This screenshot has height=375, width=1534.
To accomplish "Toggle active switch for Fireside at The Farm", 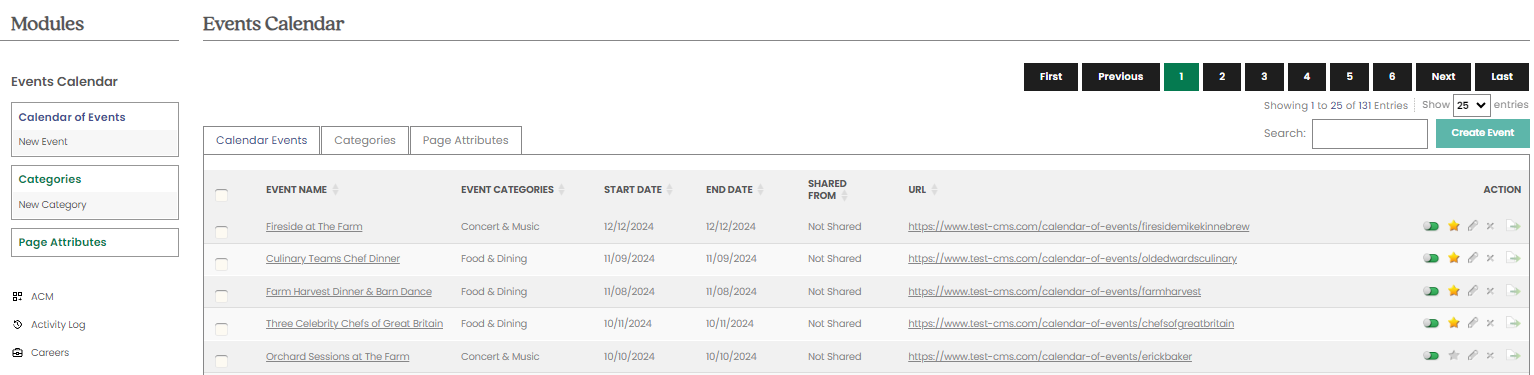I will (x=1431, y=226).
